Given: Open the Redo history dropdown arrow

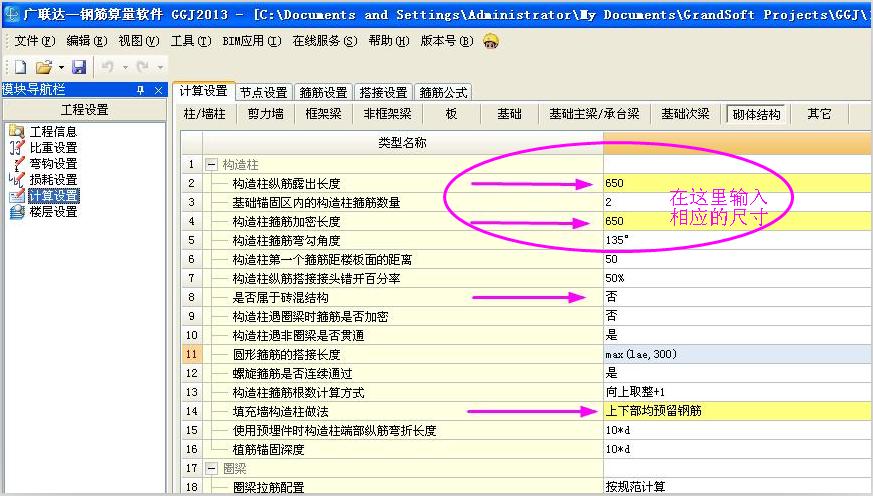Looking at the screenshot, I should click(160, 67).
